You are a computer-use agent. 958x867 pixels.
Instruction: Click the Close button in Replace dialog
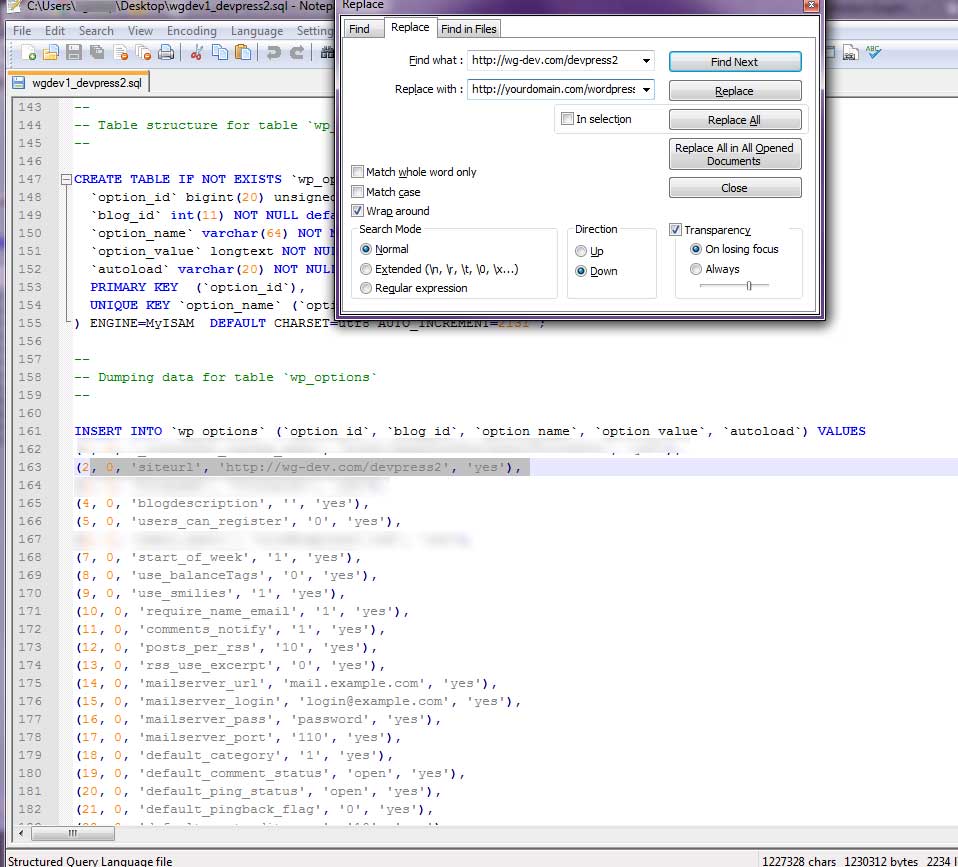tap(735, 188)
